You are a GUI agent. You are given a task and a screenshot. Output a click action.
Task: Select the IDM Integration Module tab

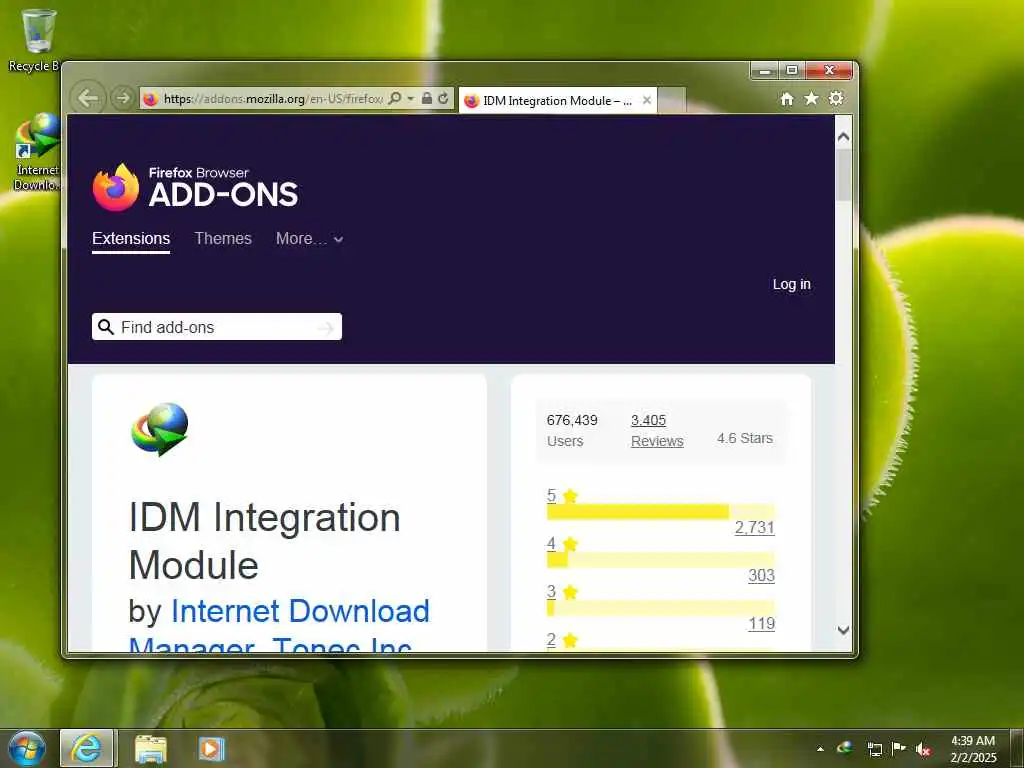tap(557, 101)
